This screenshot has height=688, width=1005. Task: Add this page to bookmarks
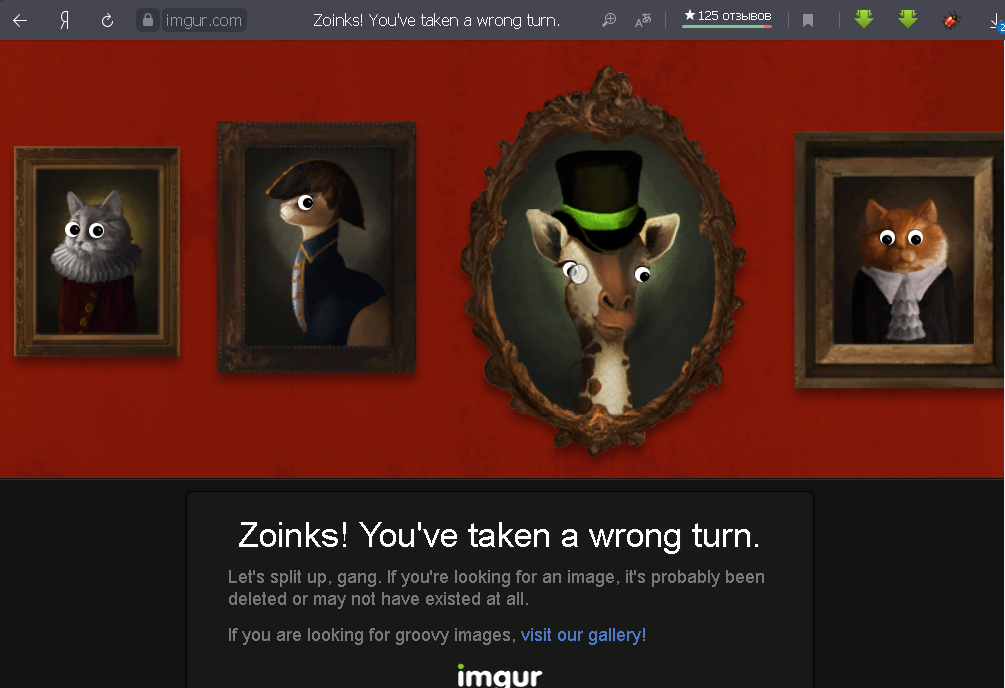tap(808, 21)
